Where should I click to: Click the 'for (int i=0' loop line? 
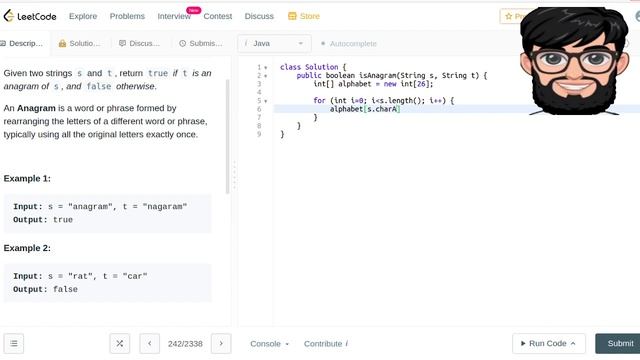click(384, 100)
